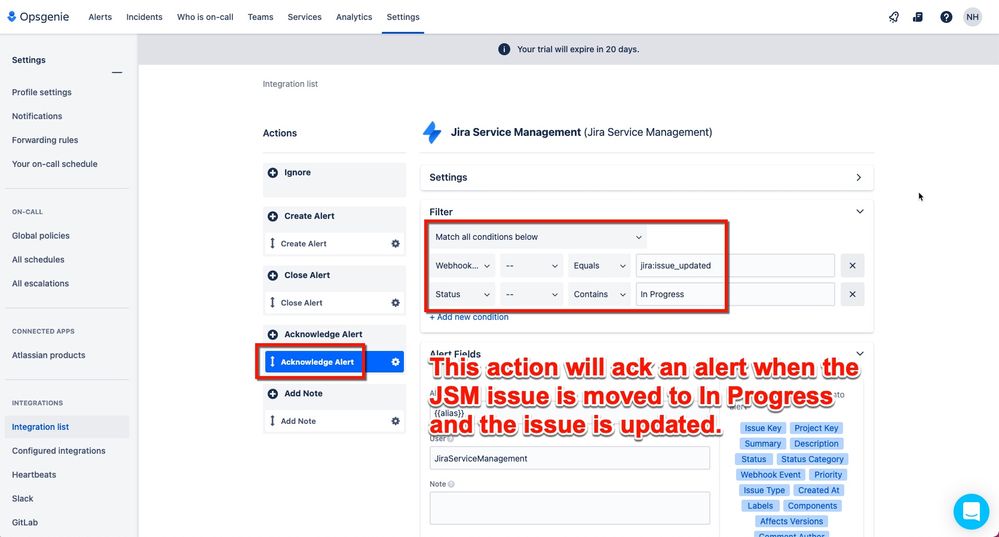Viewport: 999px width, 537px height.
Task: Open the documentation book icon
Action: (x=917, y=17)
